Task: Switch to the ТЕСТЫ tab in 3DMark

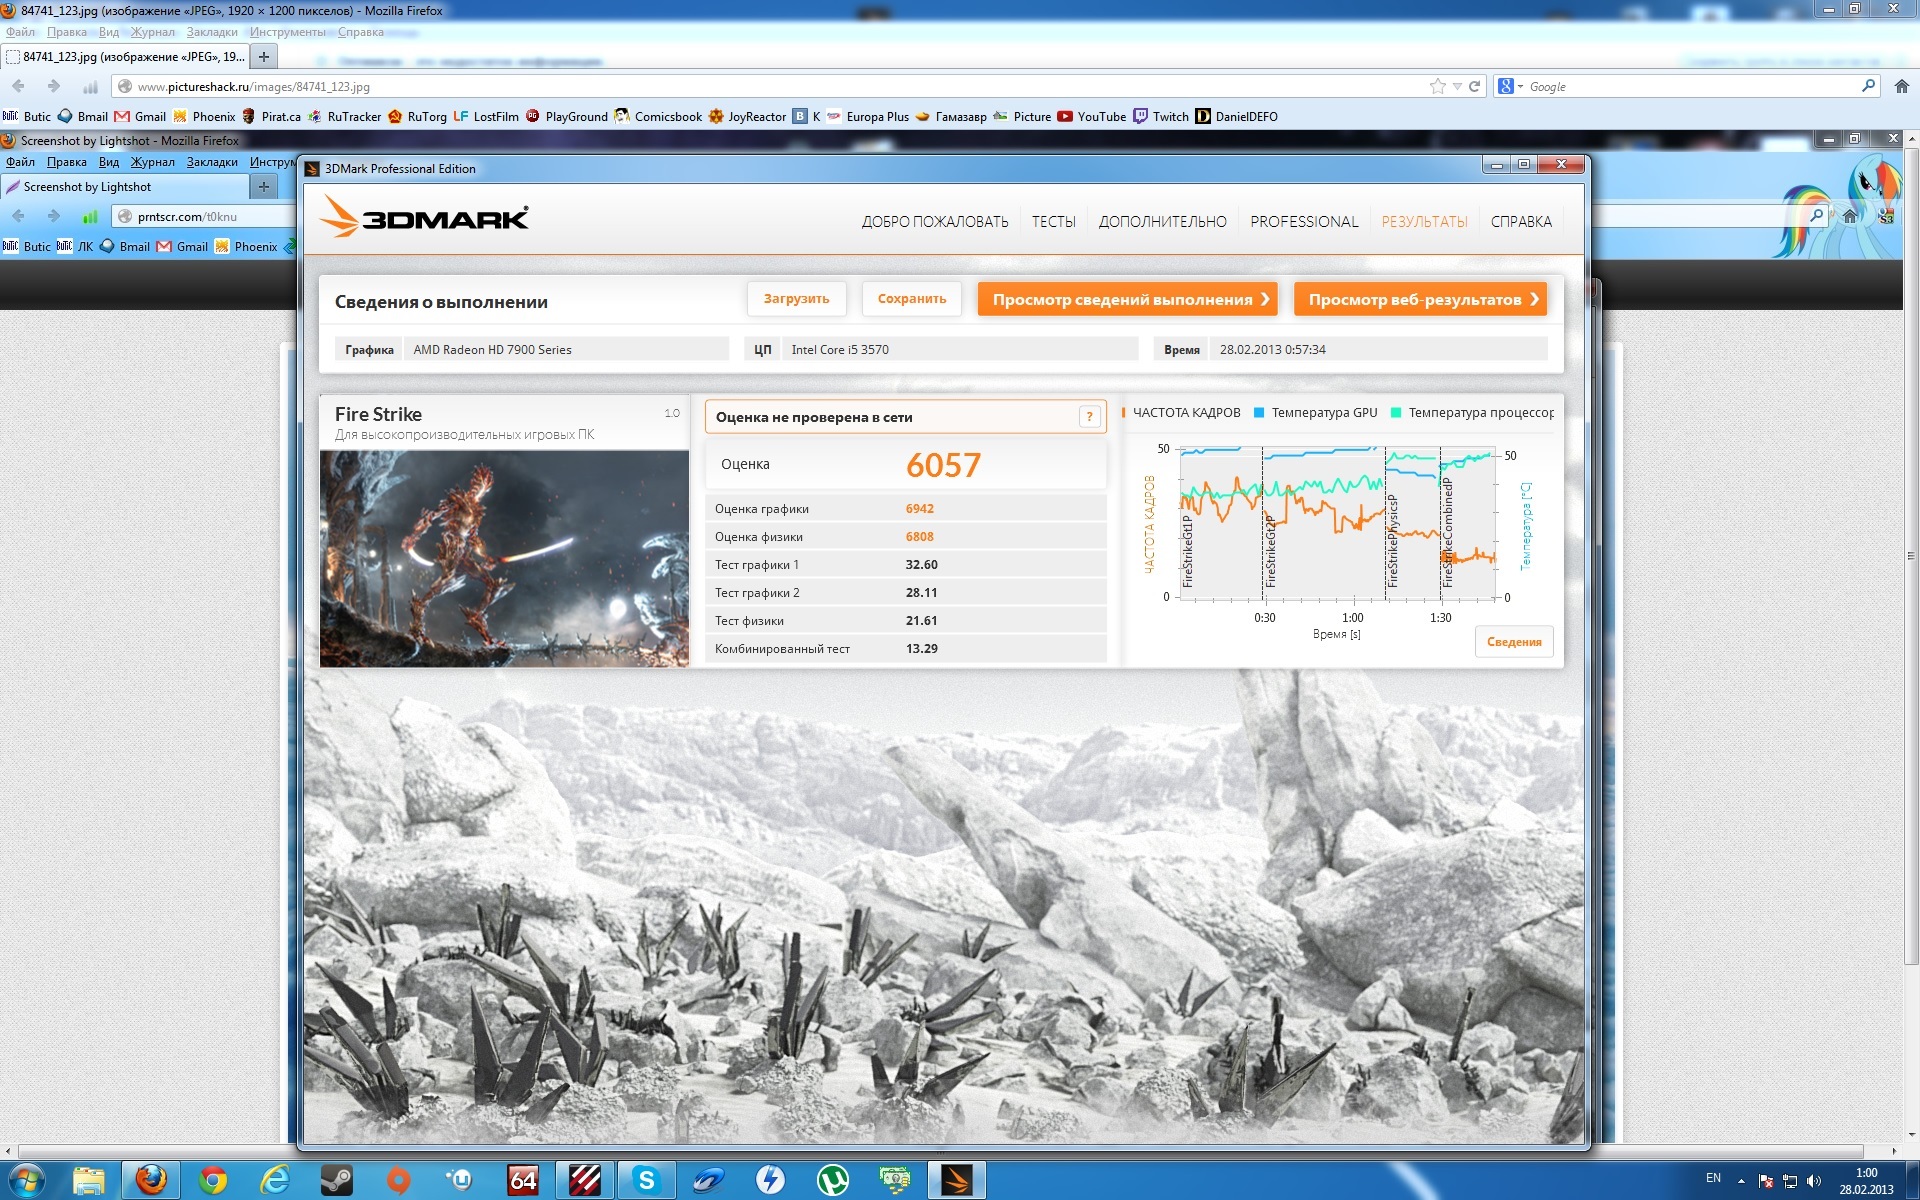Action: pyautogui.click(x=1054, y=222)
